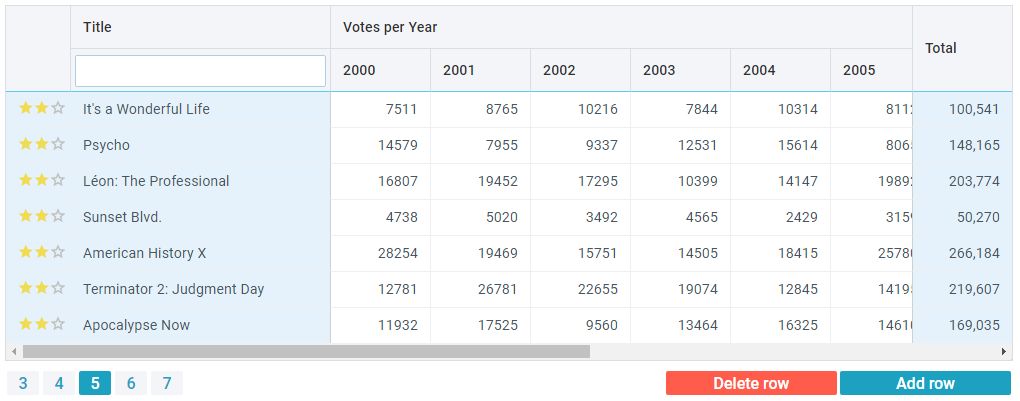Screen dimensions: 1020x401
Task: Click star rating for It's a Wonderful Life
Action: pyautogui.click(x=41, y=109)
